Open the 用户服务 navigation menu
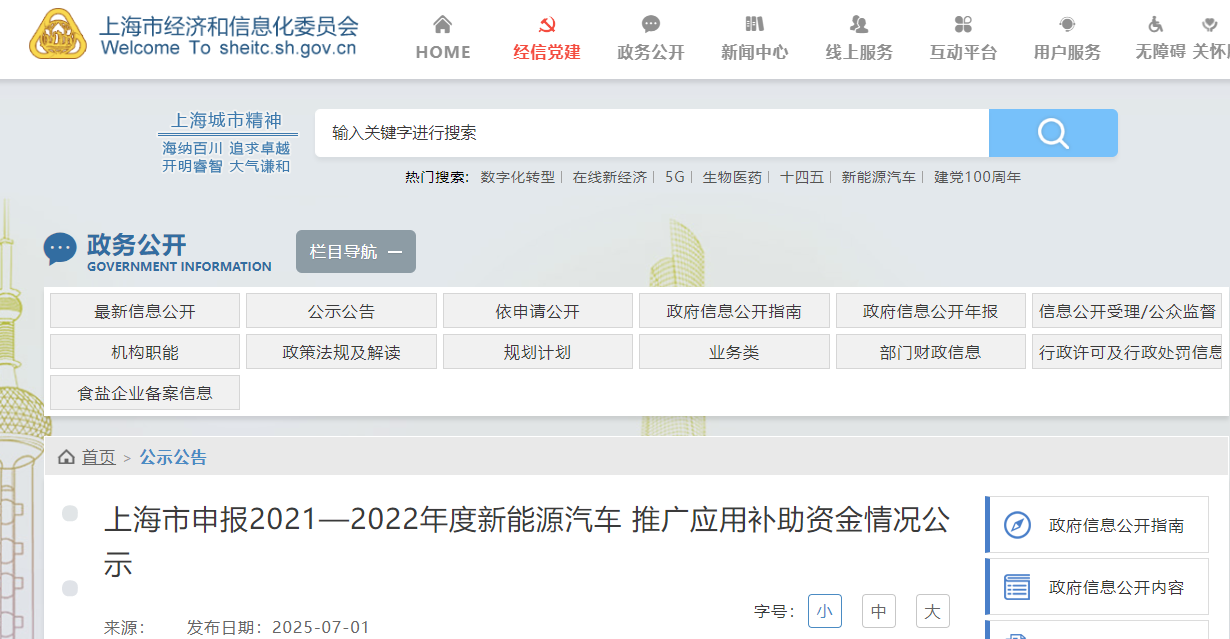The height and width of the screenshot is (639, 1230). (x=1067, y=52)
